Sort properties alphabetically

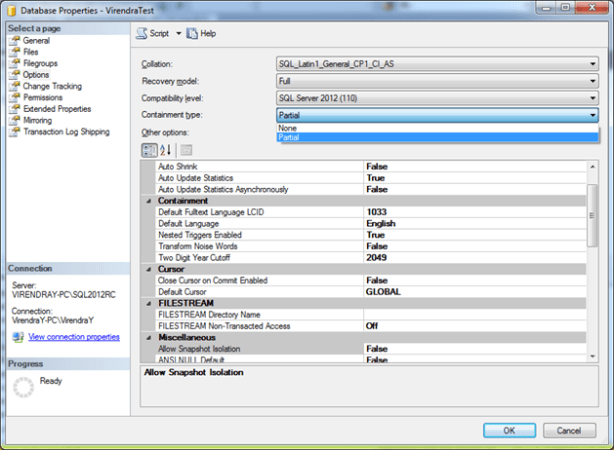[166, 149]
